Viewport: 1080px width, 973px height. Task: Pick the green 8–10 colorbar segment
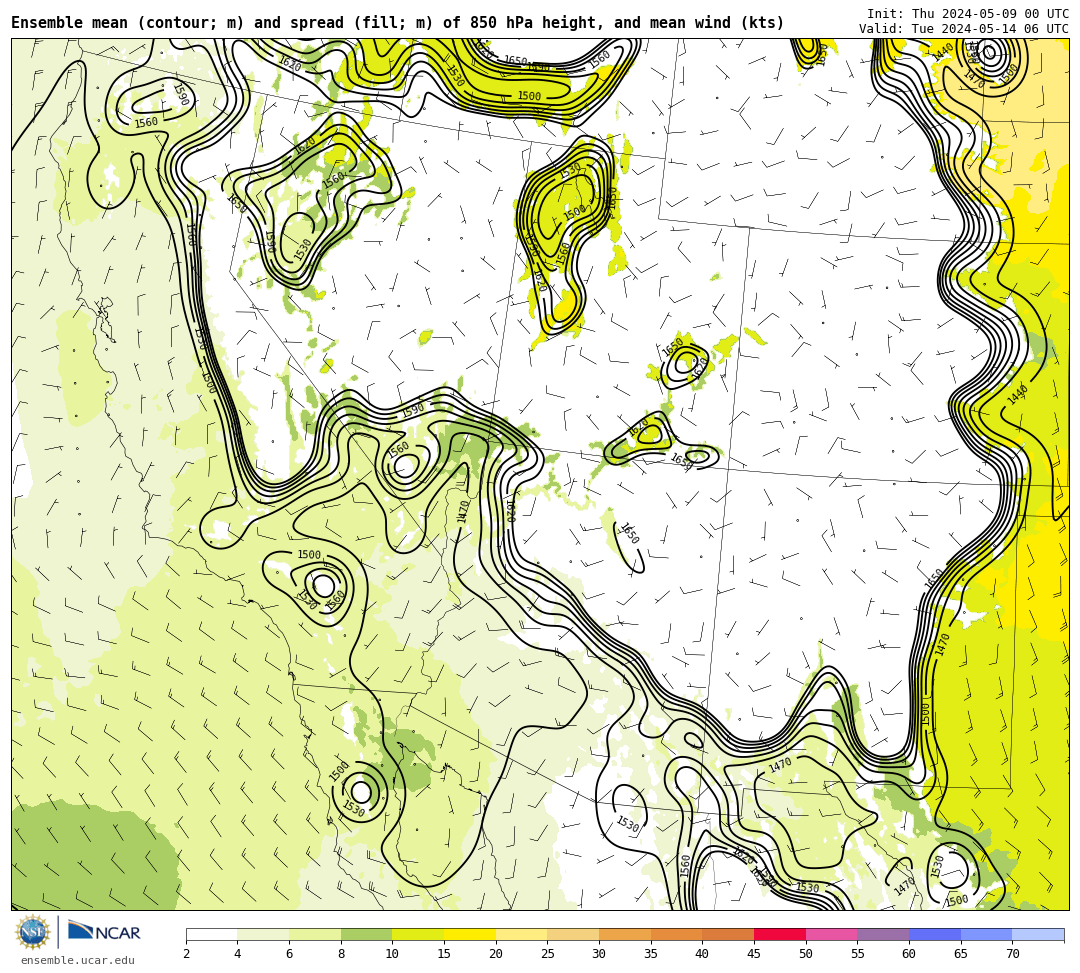[366, 934]
